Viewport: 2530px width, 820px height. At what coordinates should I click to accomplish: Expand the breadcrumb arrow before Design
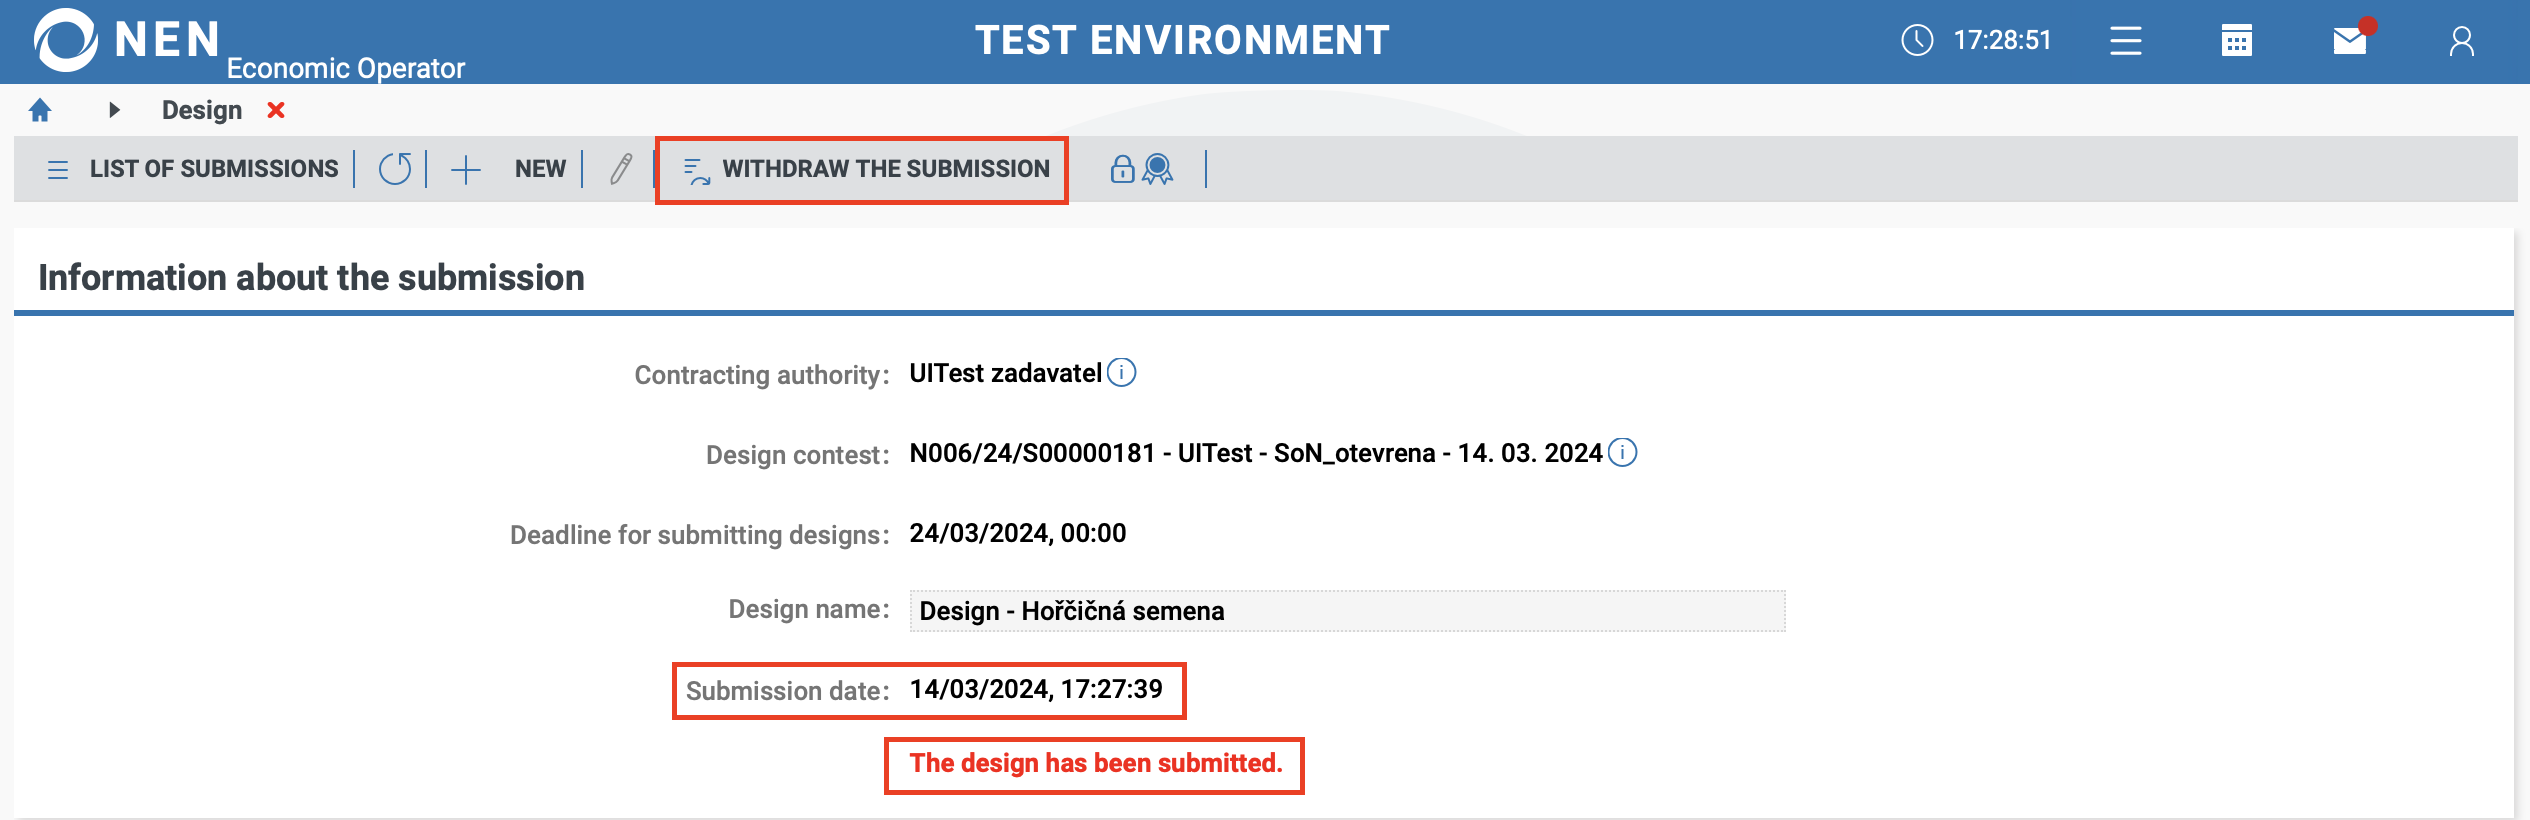pyautogui.click(x=114, y=110)
